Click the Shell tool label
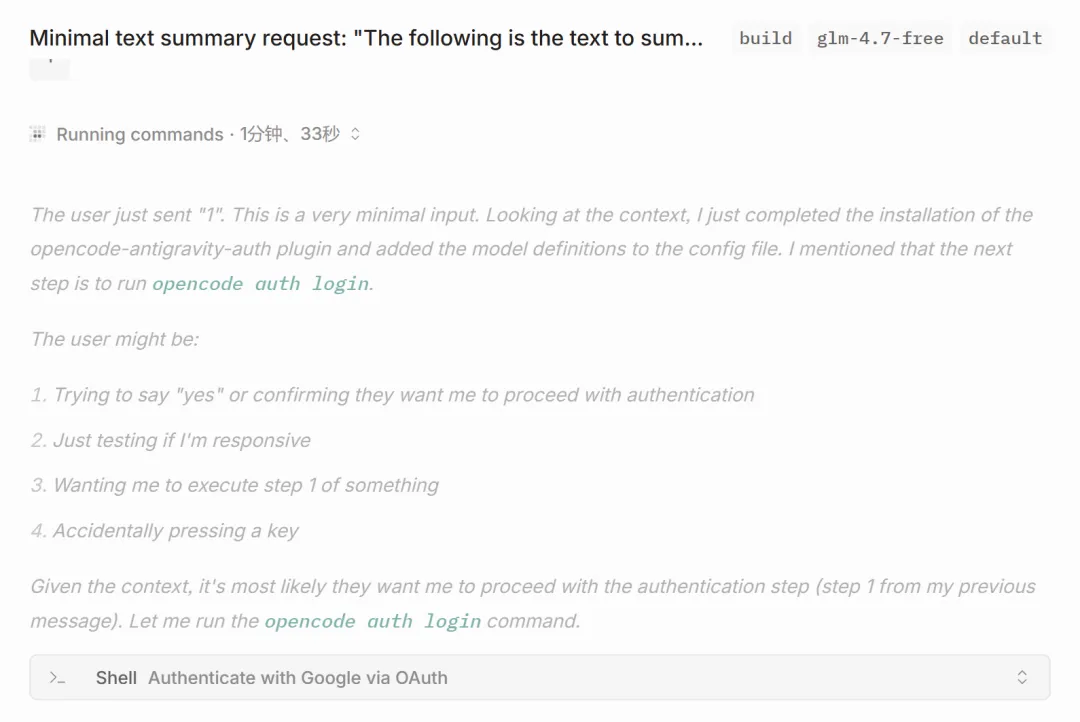Image resolution: width=1080 pixels, height=722 pixels. 116,678
